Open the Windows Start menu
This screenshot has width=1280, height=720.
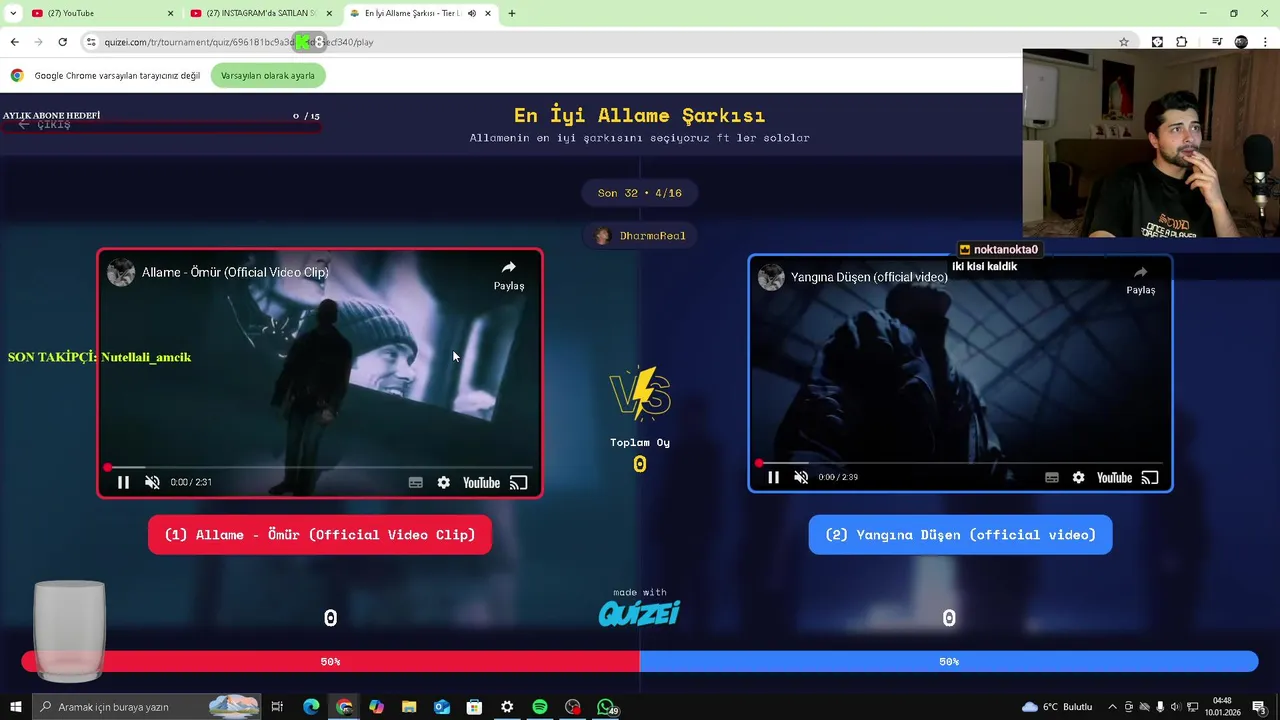tap(15, 707)
